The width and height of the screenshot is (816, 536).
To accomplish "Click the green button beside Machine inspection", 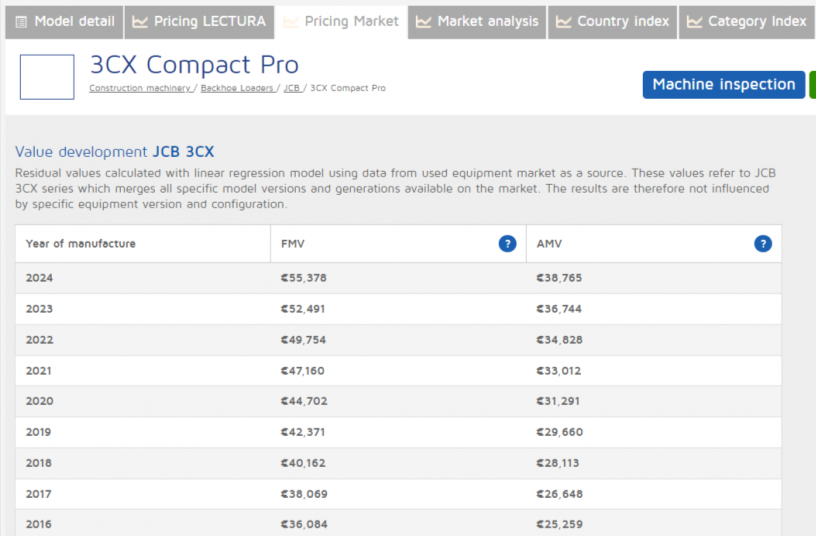I will pos(812,84).
